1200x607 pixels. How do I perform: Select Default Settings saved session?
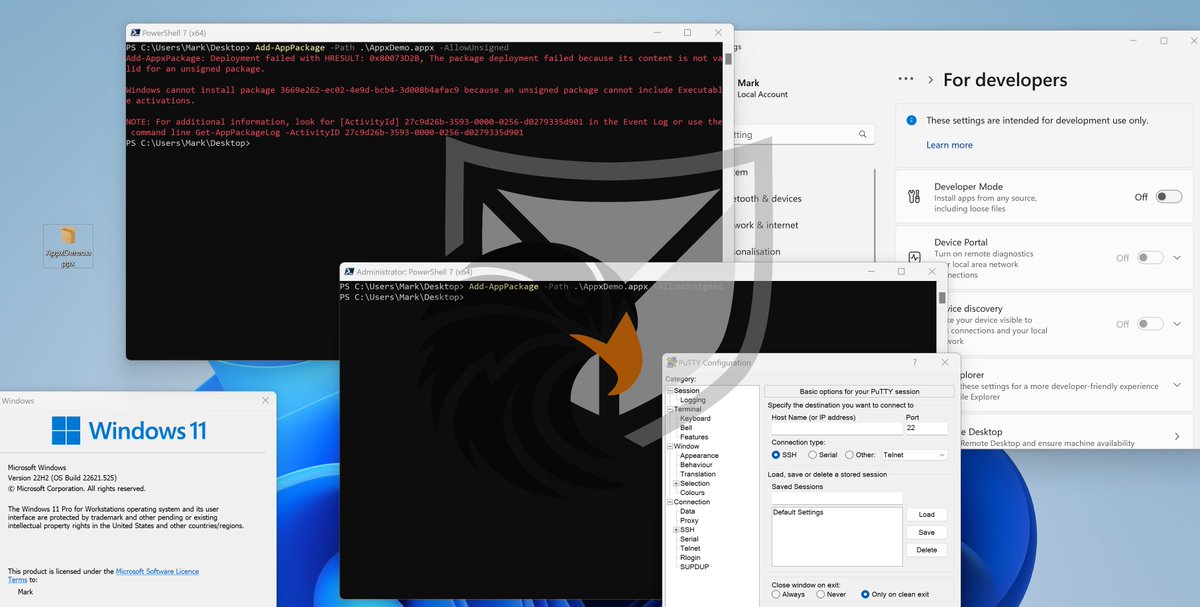click(x=798, y=512)
